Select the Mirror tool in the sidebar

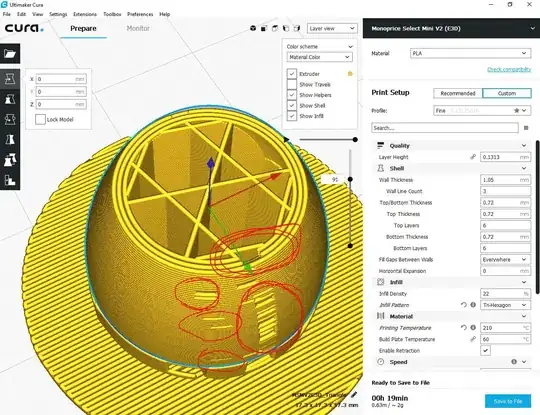tap(10, 139)
